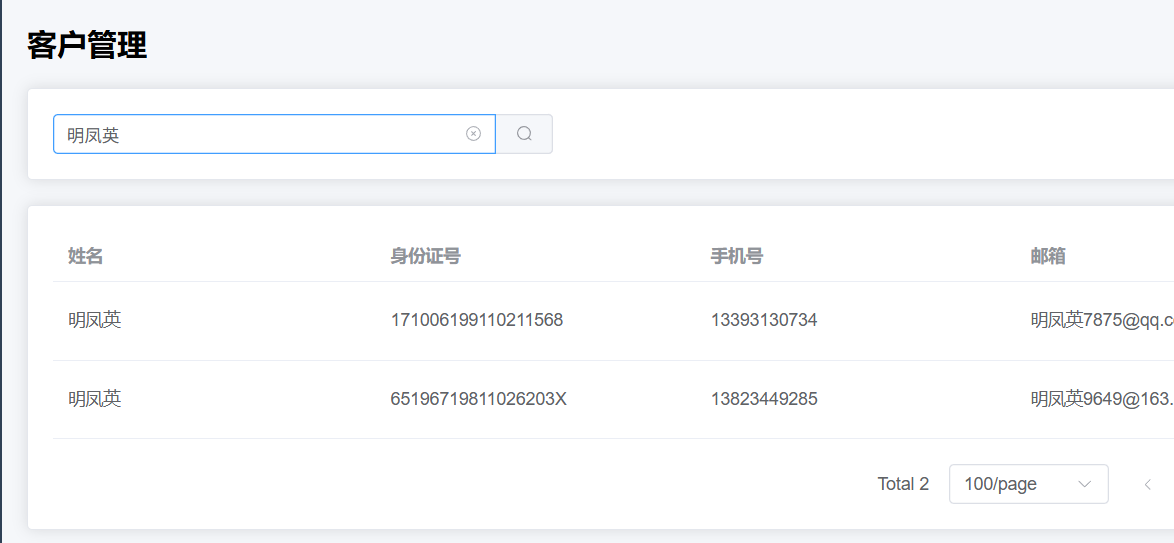Click 明凤英 name in row with 13823449285
The height and width of the screenshot is (543, 1174).
[94, 399]
